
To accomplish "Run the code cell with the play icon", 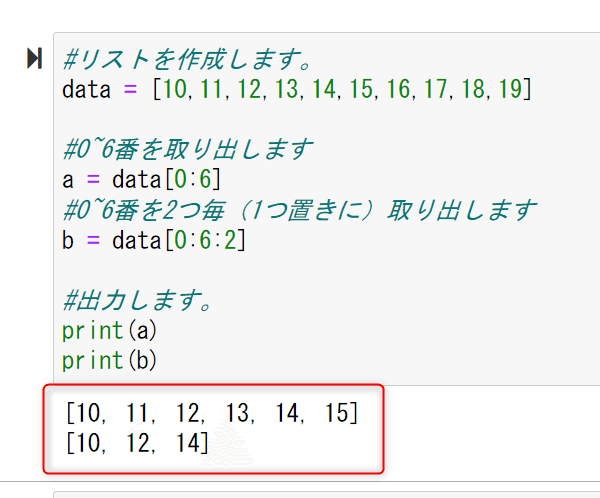I will (35, 59).
